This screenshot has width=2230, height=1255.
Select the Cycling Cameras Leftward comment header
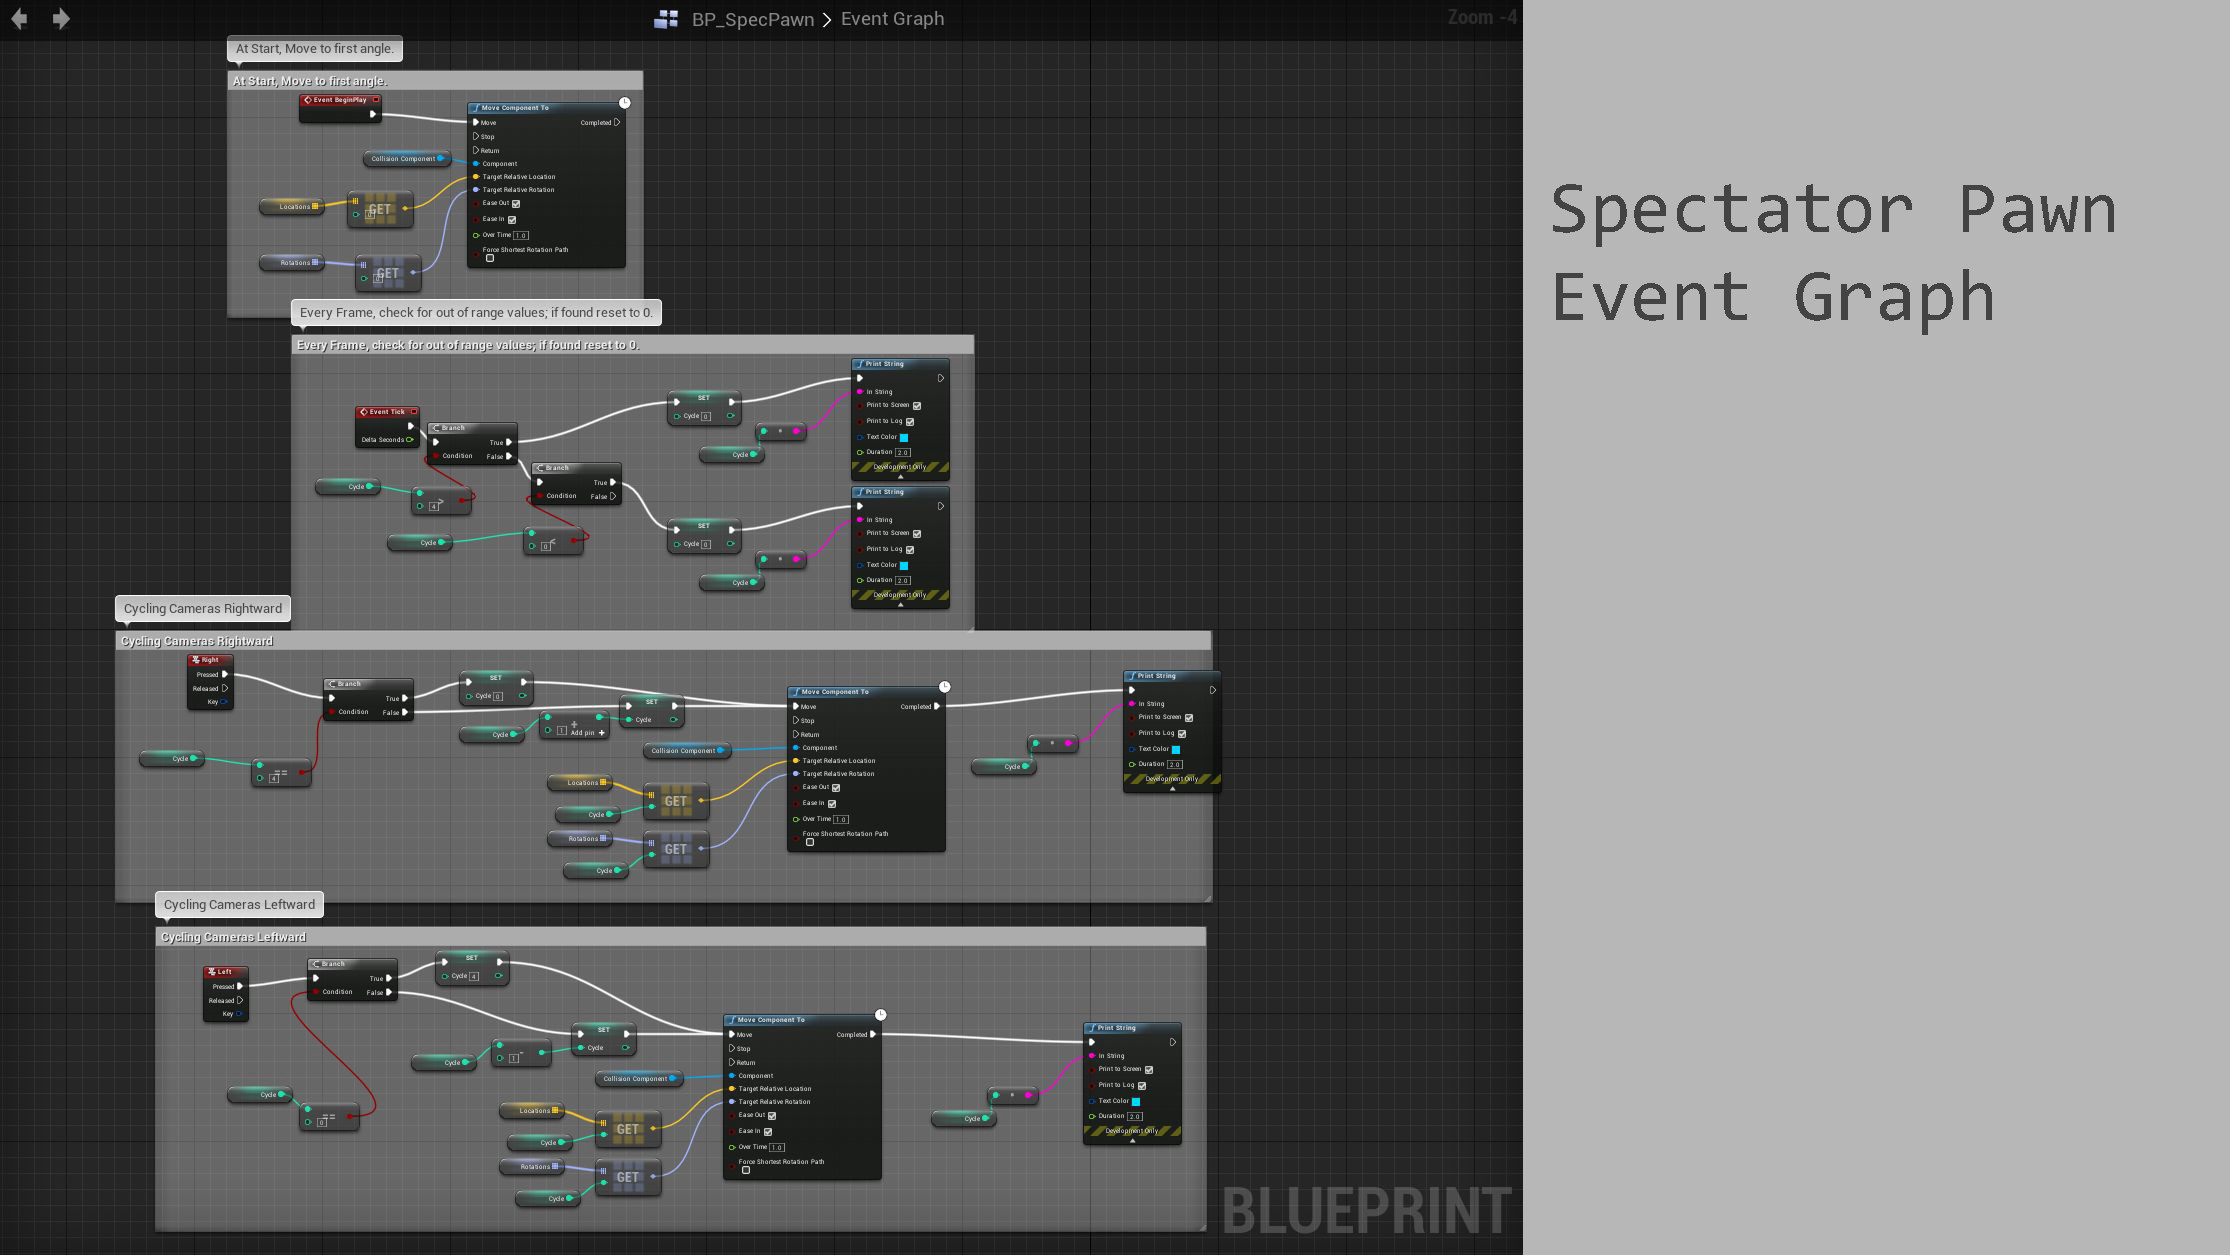point(680,937)
